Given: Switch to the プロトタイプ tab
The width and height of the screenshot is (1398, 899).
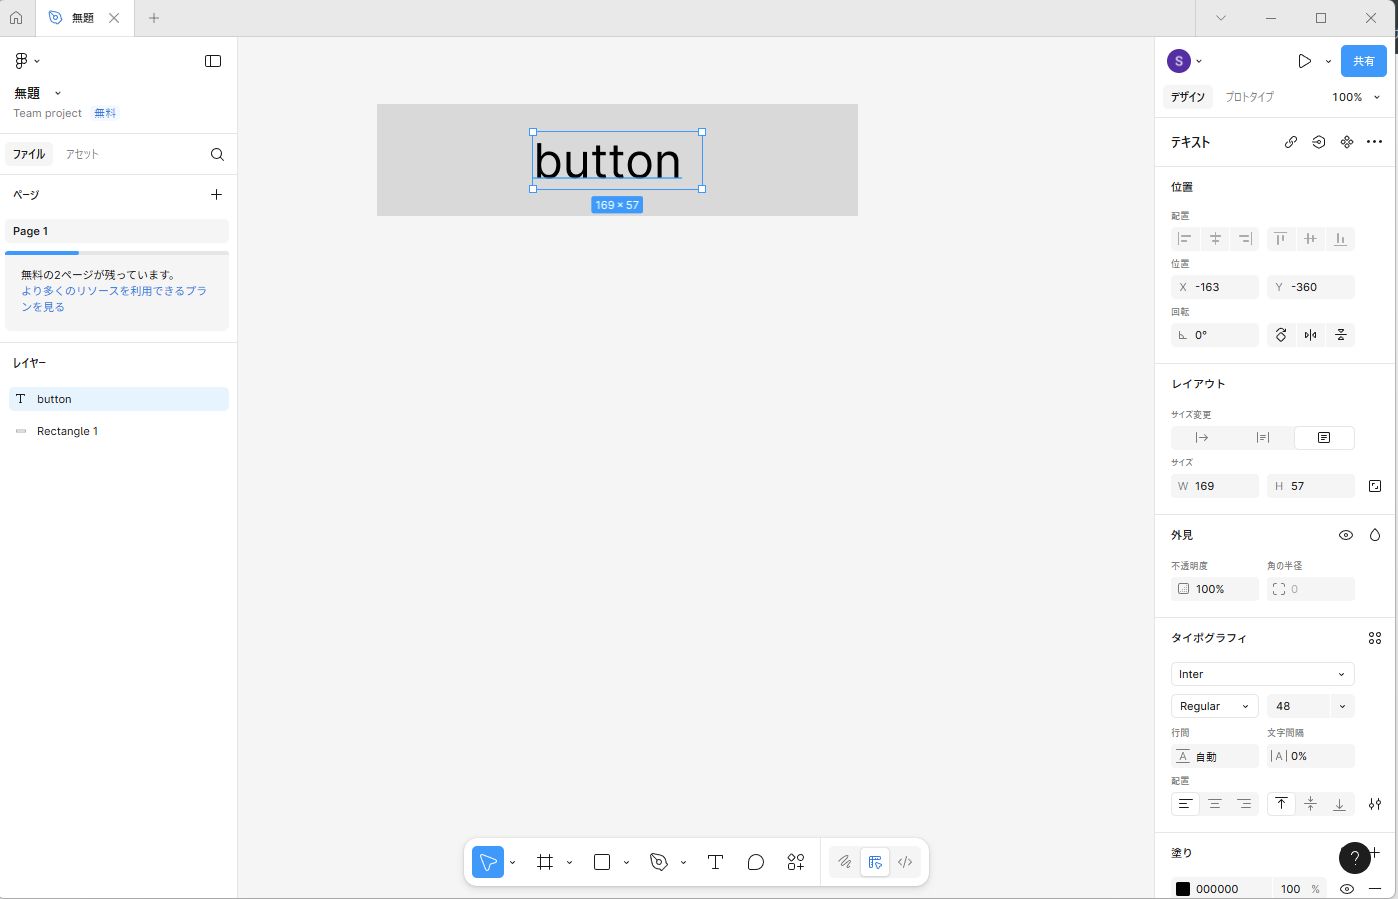Looking at the screenshot, I should click(1249, 97).
